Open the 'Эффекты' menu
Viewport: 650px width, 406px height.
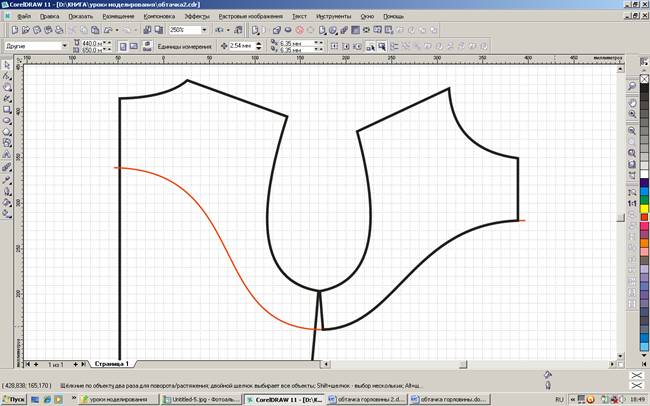coord(197,16)
